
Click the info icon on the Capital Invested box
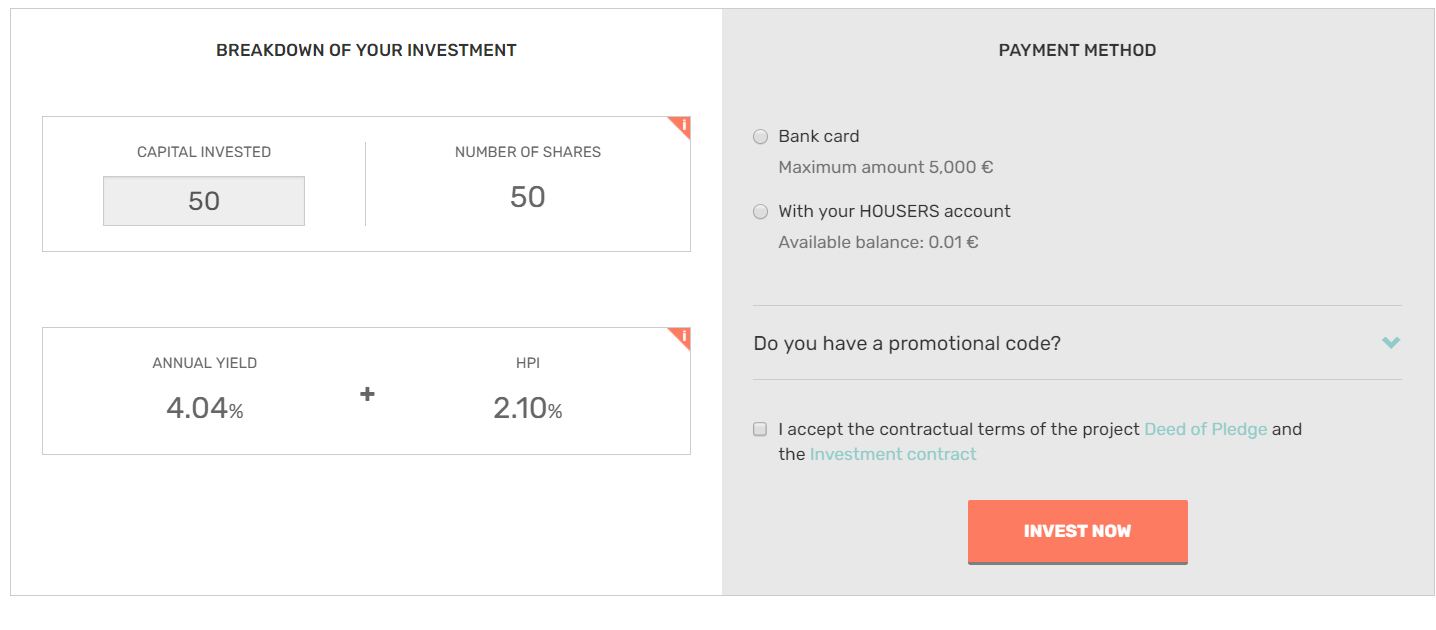(682, 126)
